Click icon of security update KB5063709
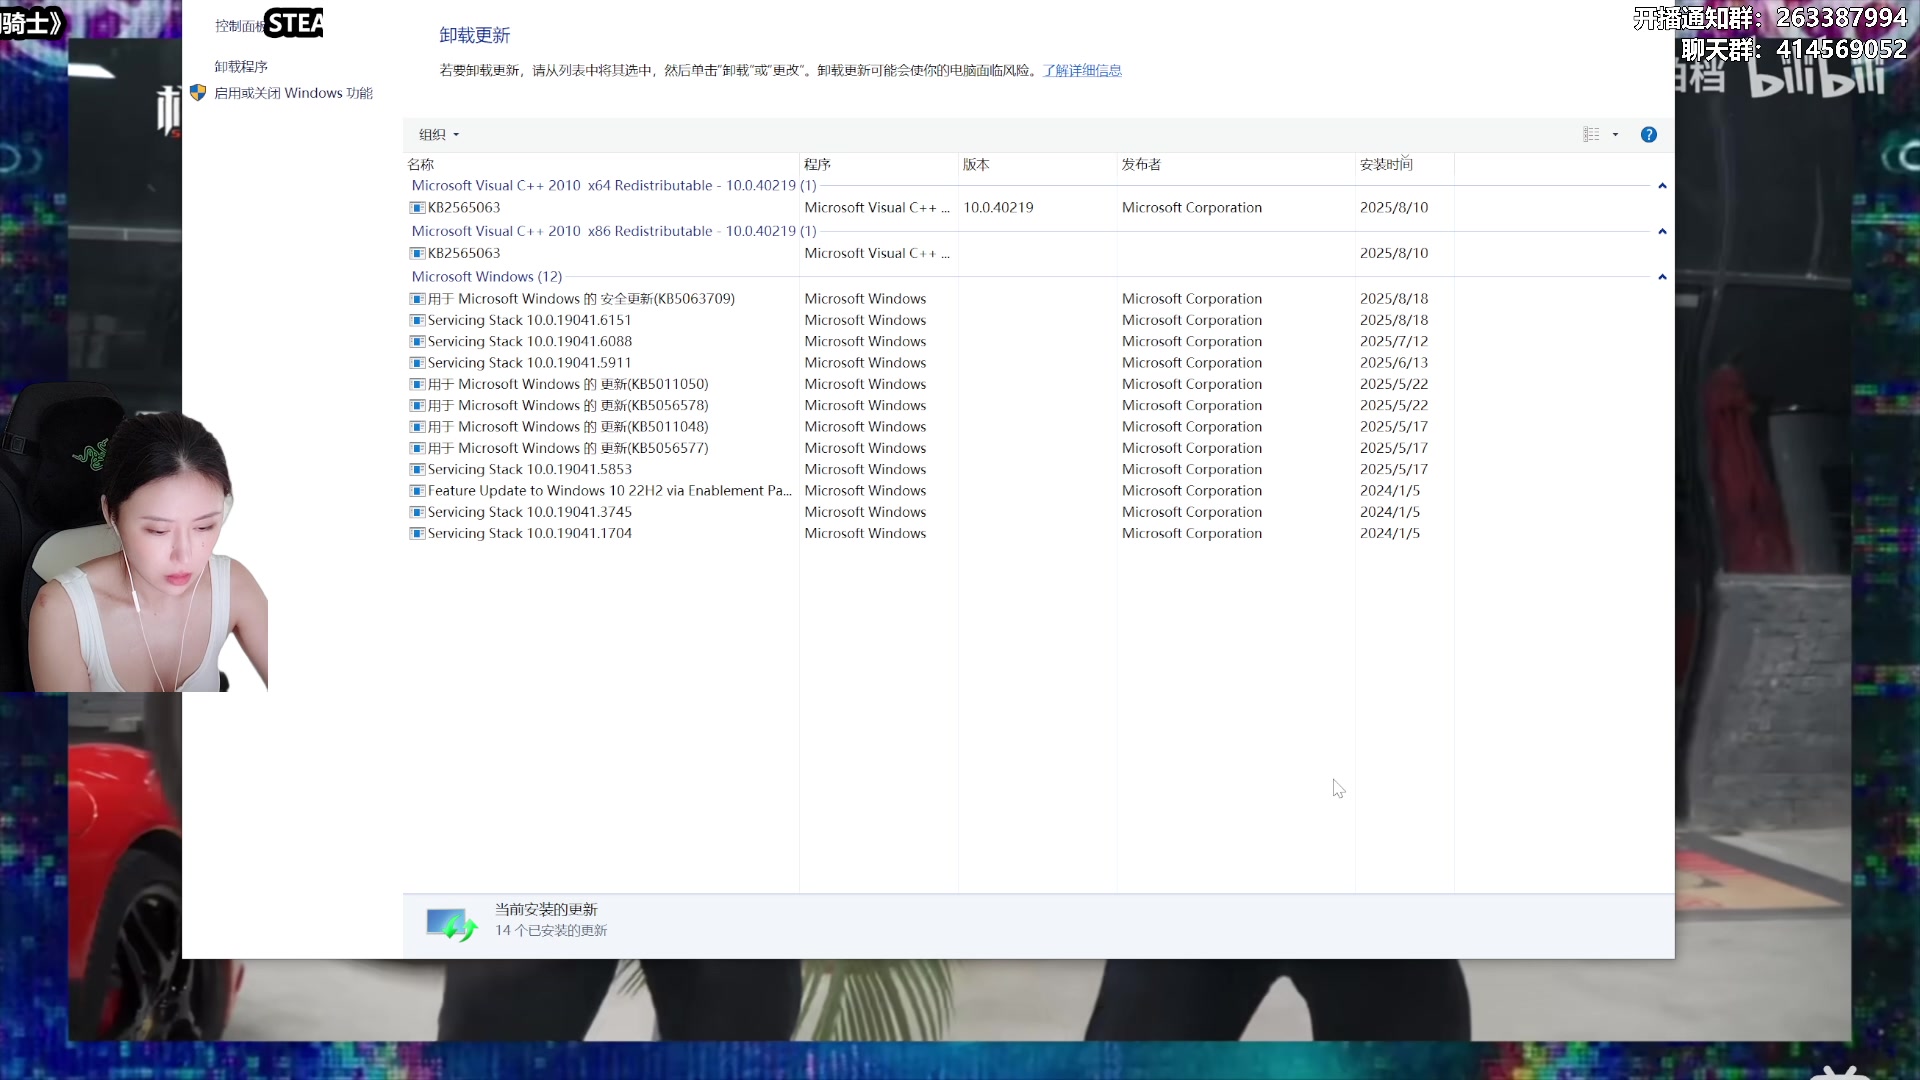The image size is (1920, 1080). point(417,299)
